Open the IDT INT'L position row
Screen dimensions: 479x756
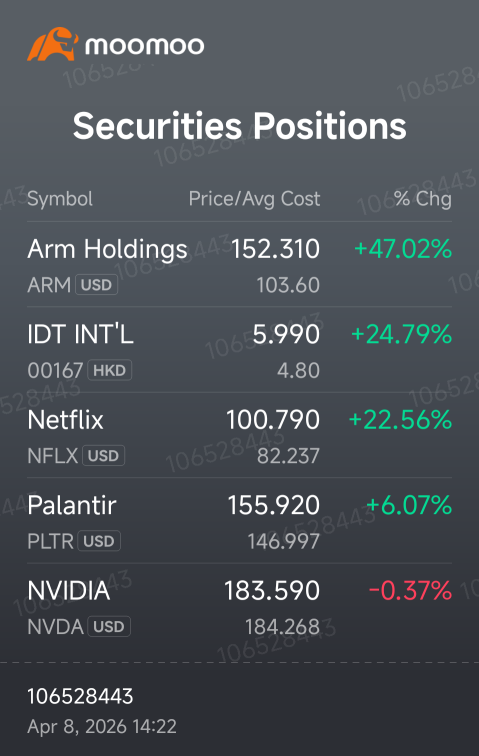(239, 350)
